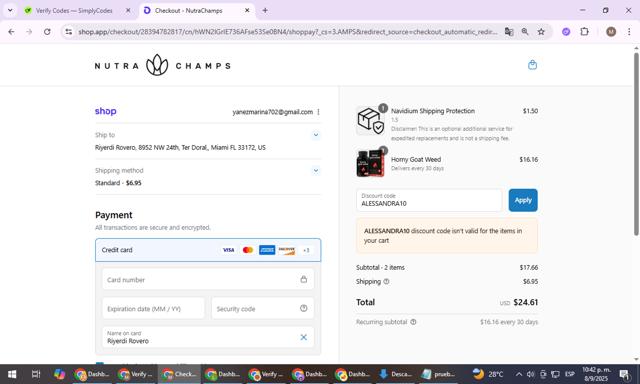This screenshot has height=384, width=640.
Task: Open the Shipping info help icon
Action: tap(386, 282)
